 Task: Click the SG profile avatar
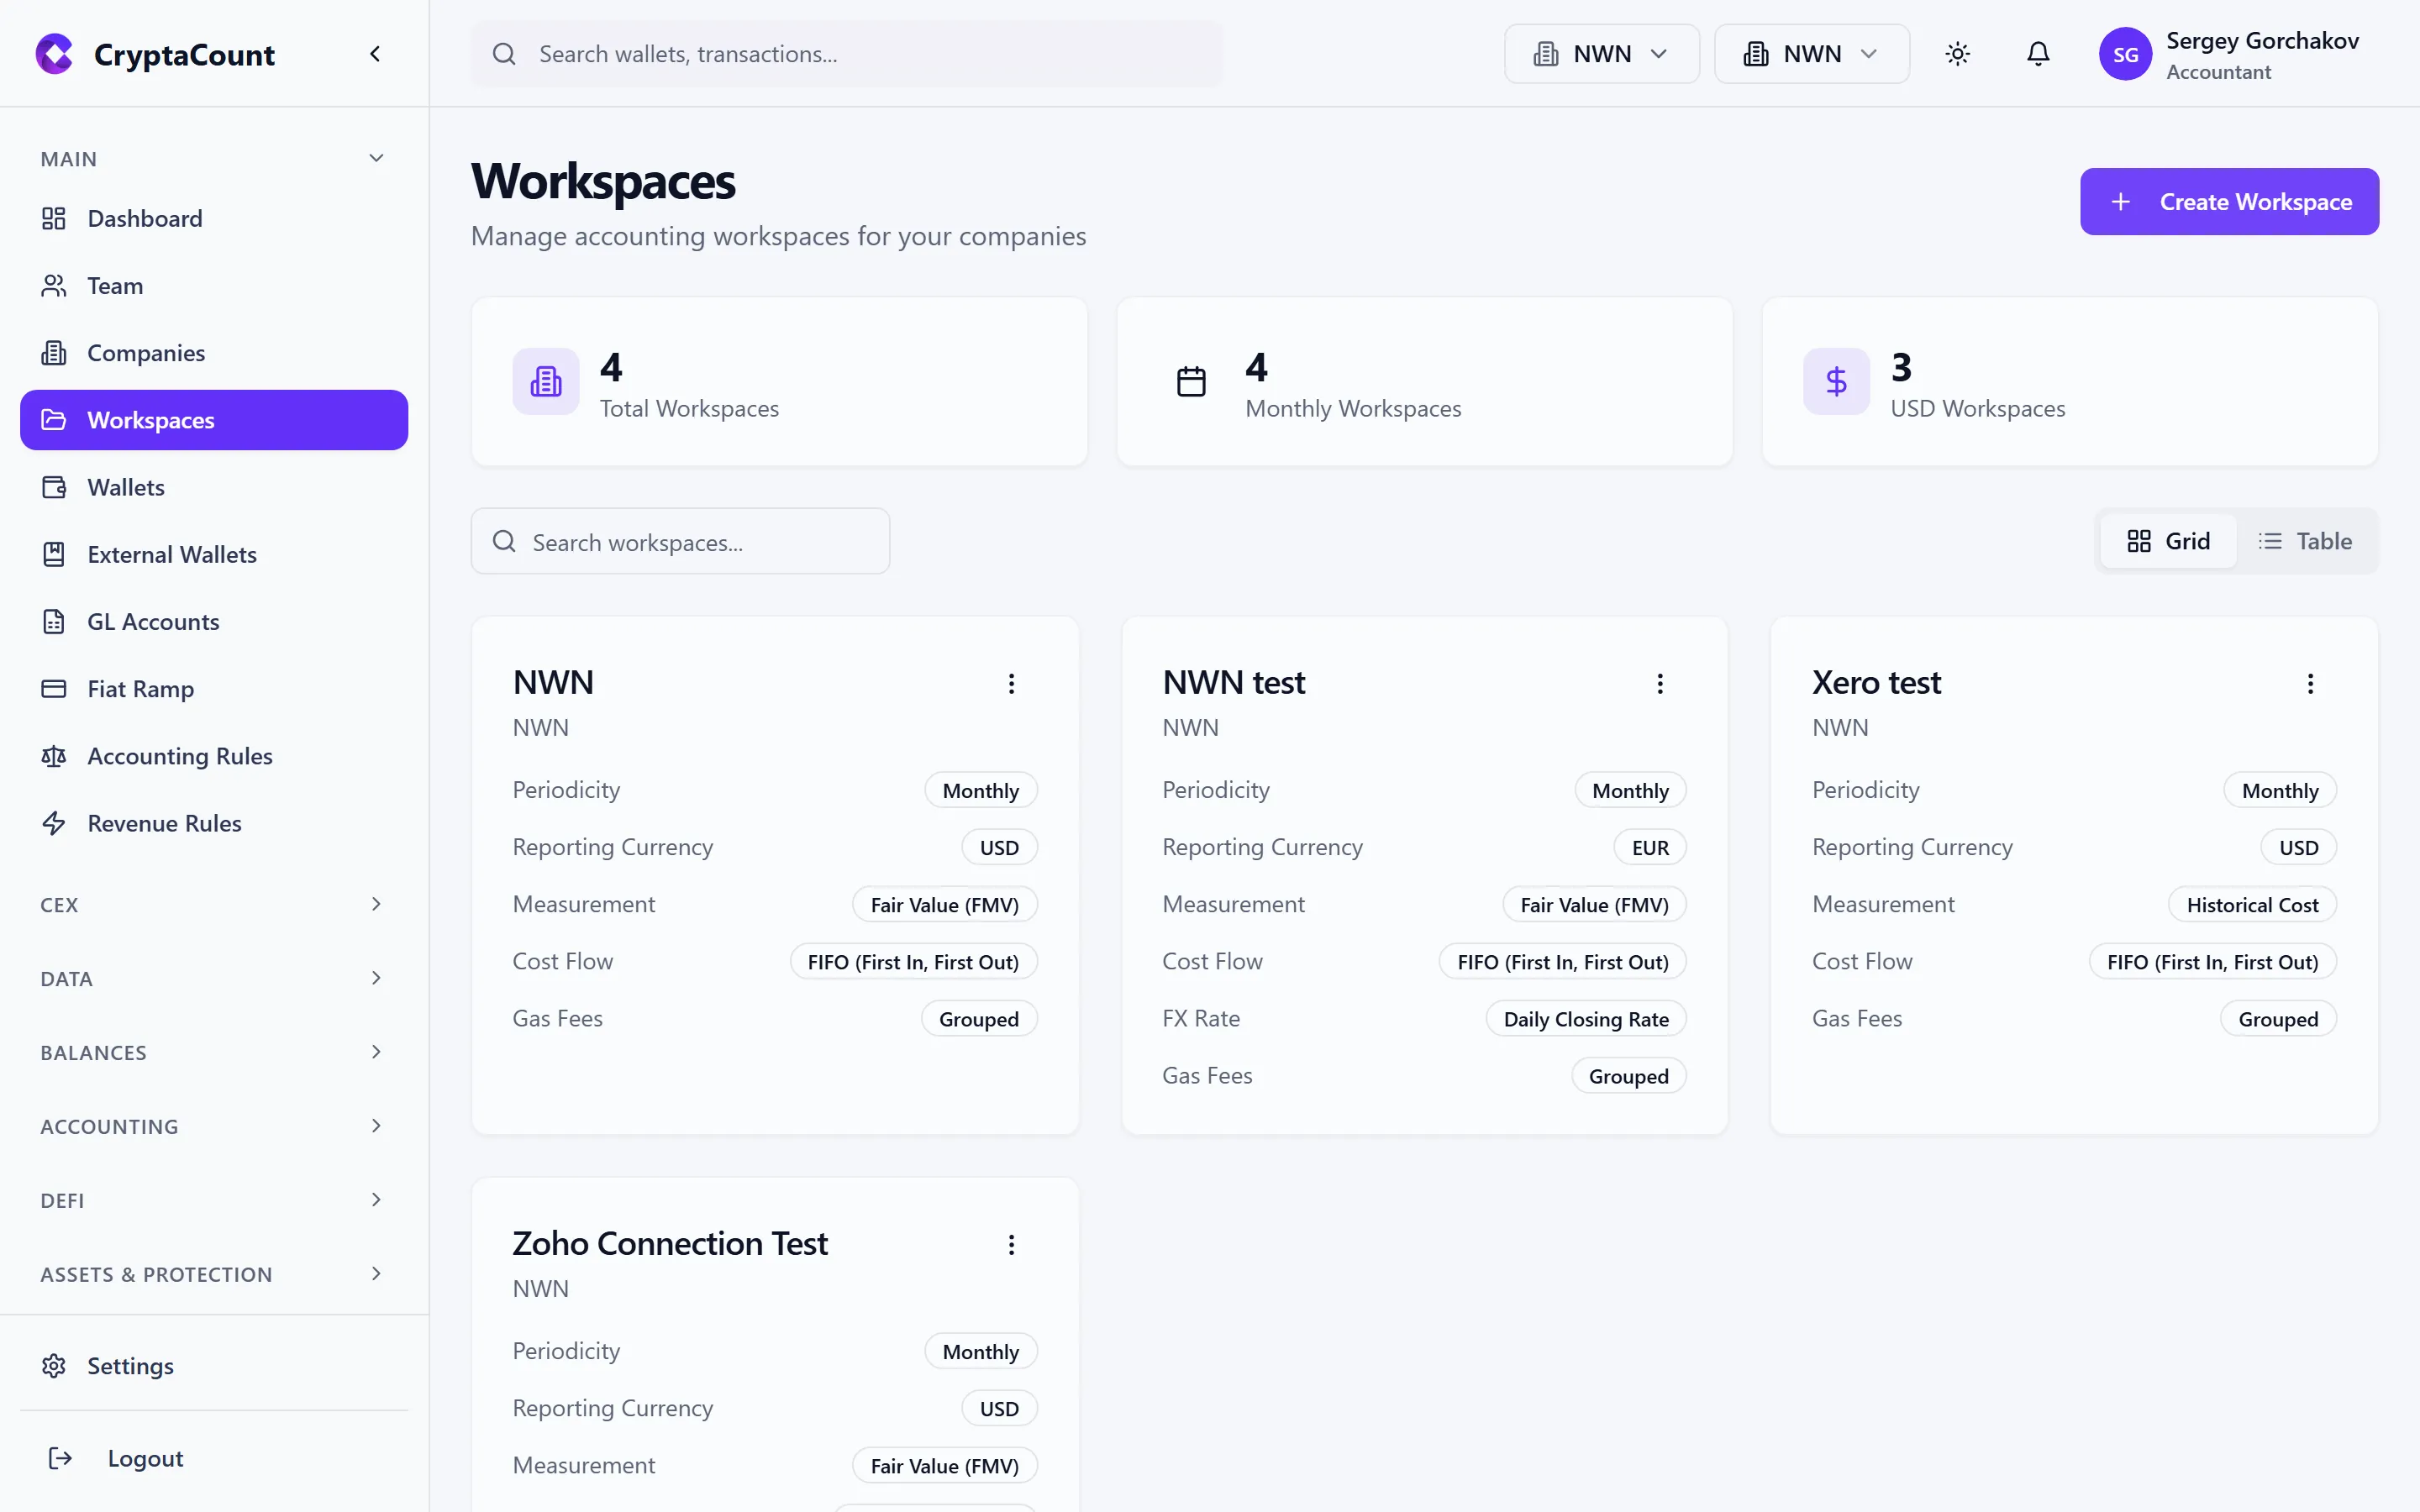pyautogui.click(x=2126, y=54)
